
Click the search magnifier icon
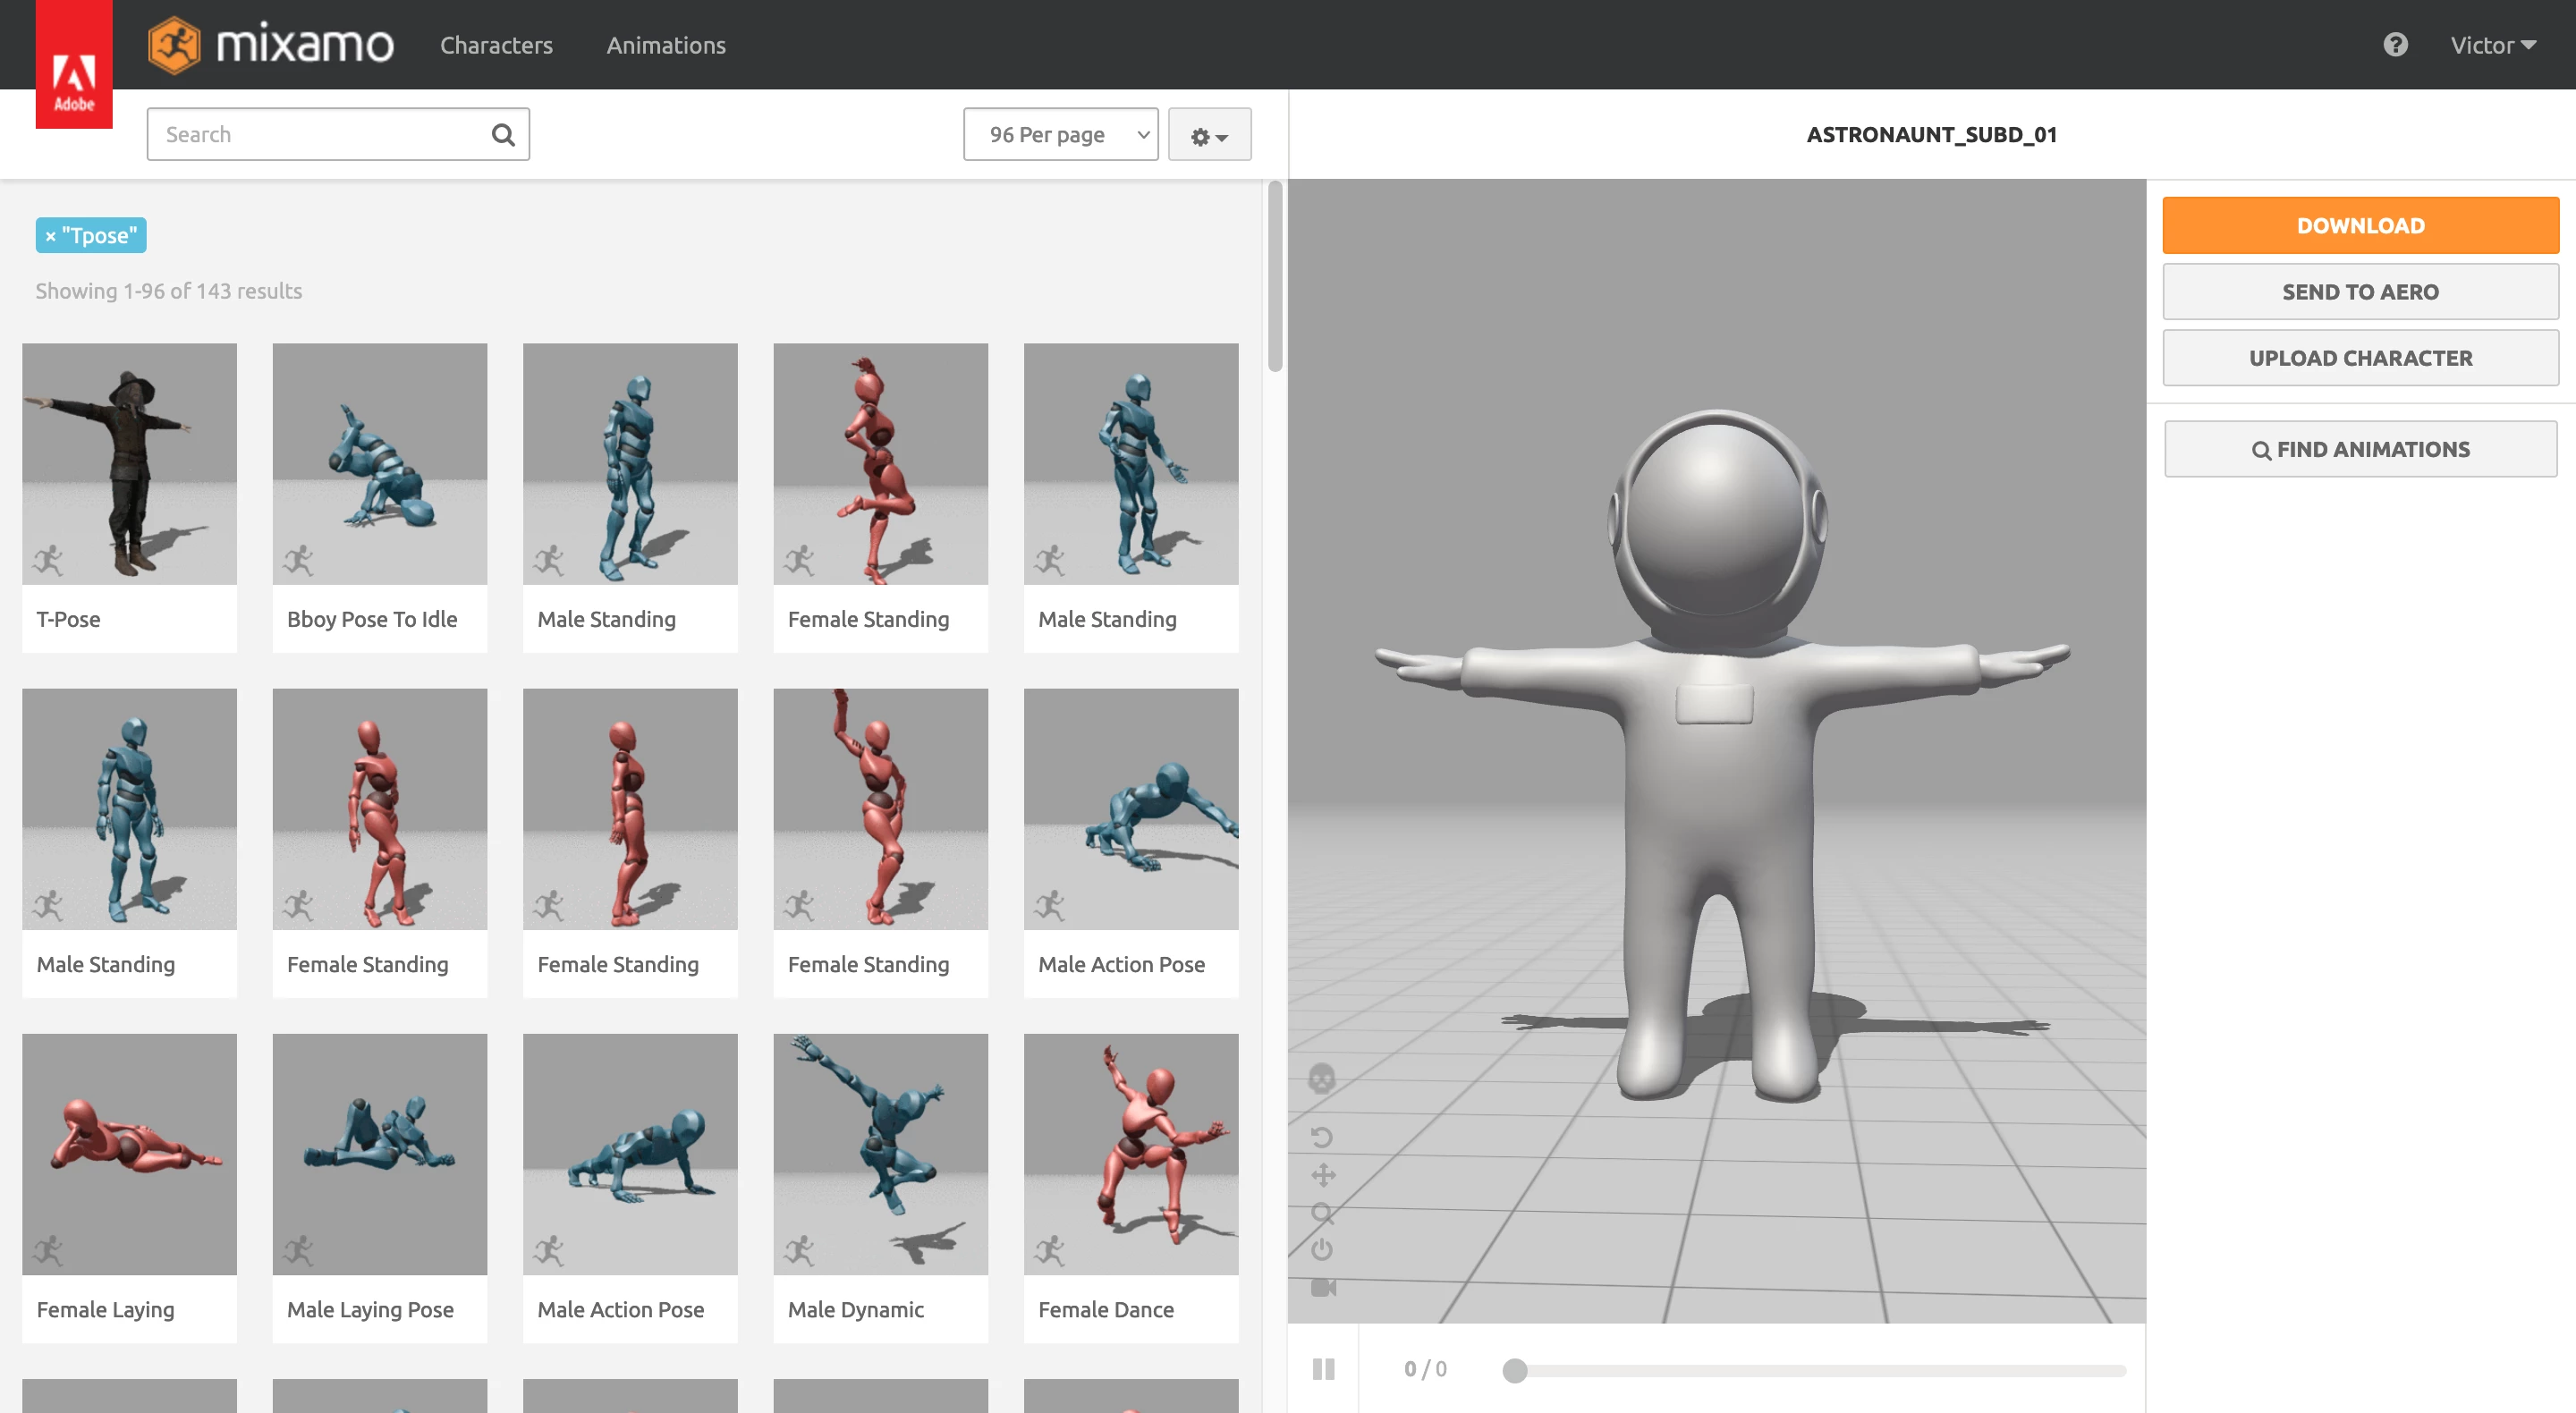(x=503, y=135)
